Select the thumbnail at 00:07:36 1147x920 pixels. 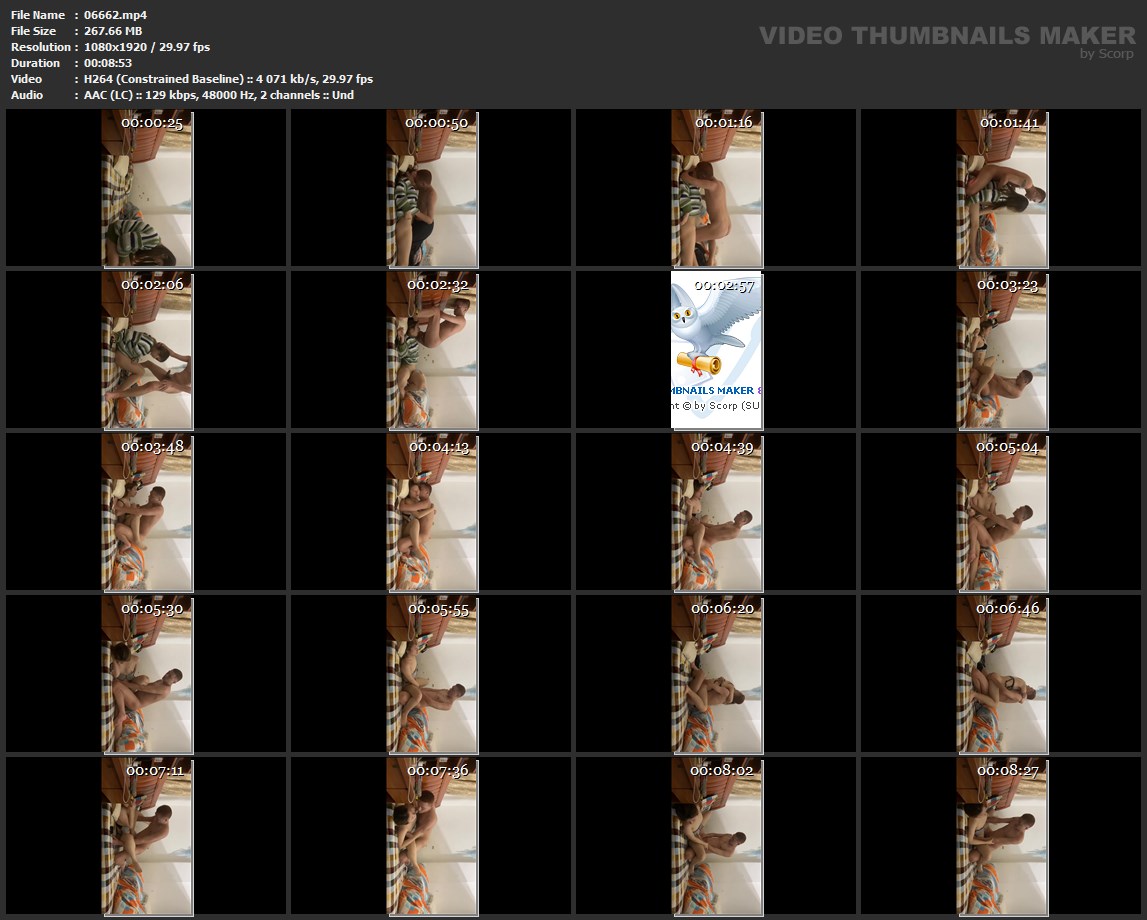(432, 836)
